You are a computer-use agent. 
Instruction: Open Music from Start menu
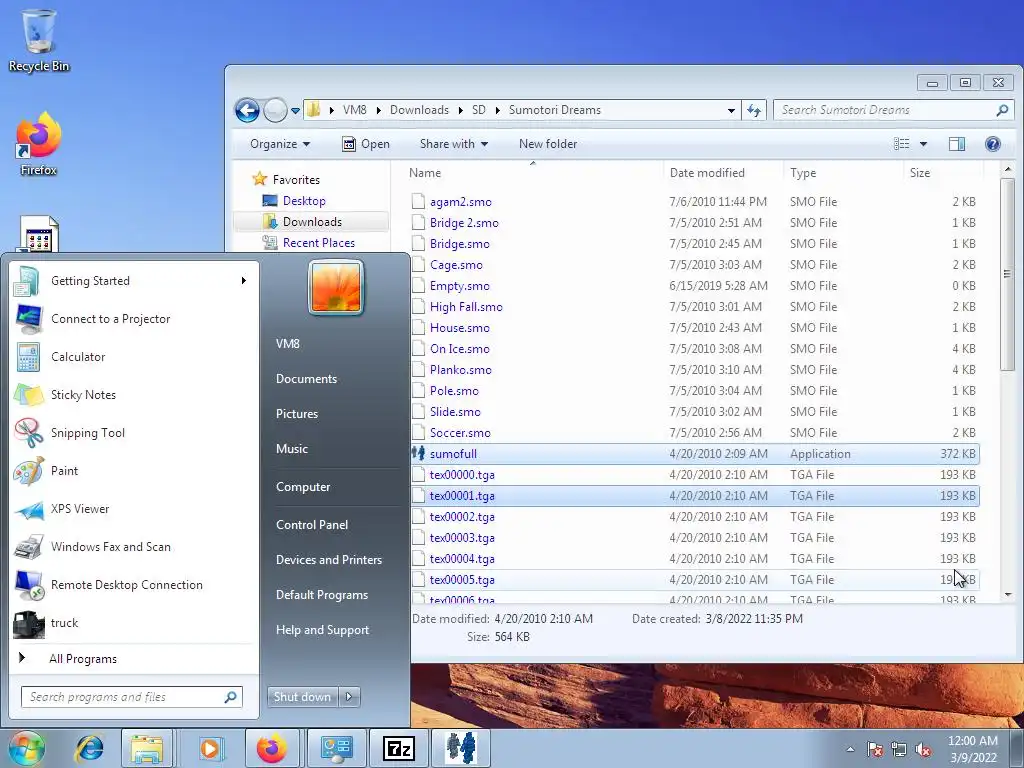291,449
